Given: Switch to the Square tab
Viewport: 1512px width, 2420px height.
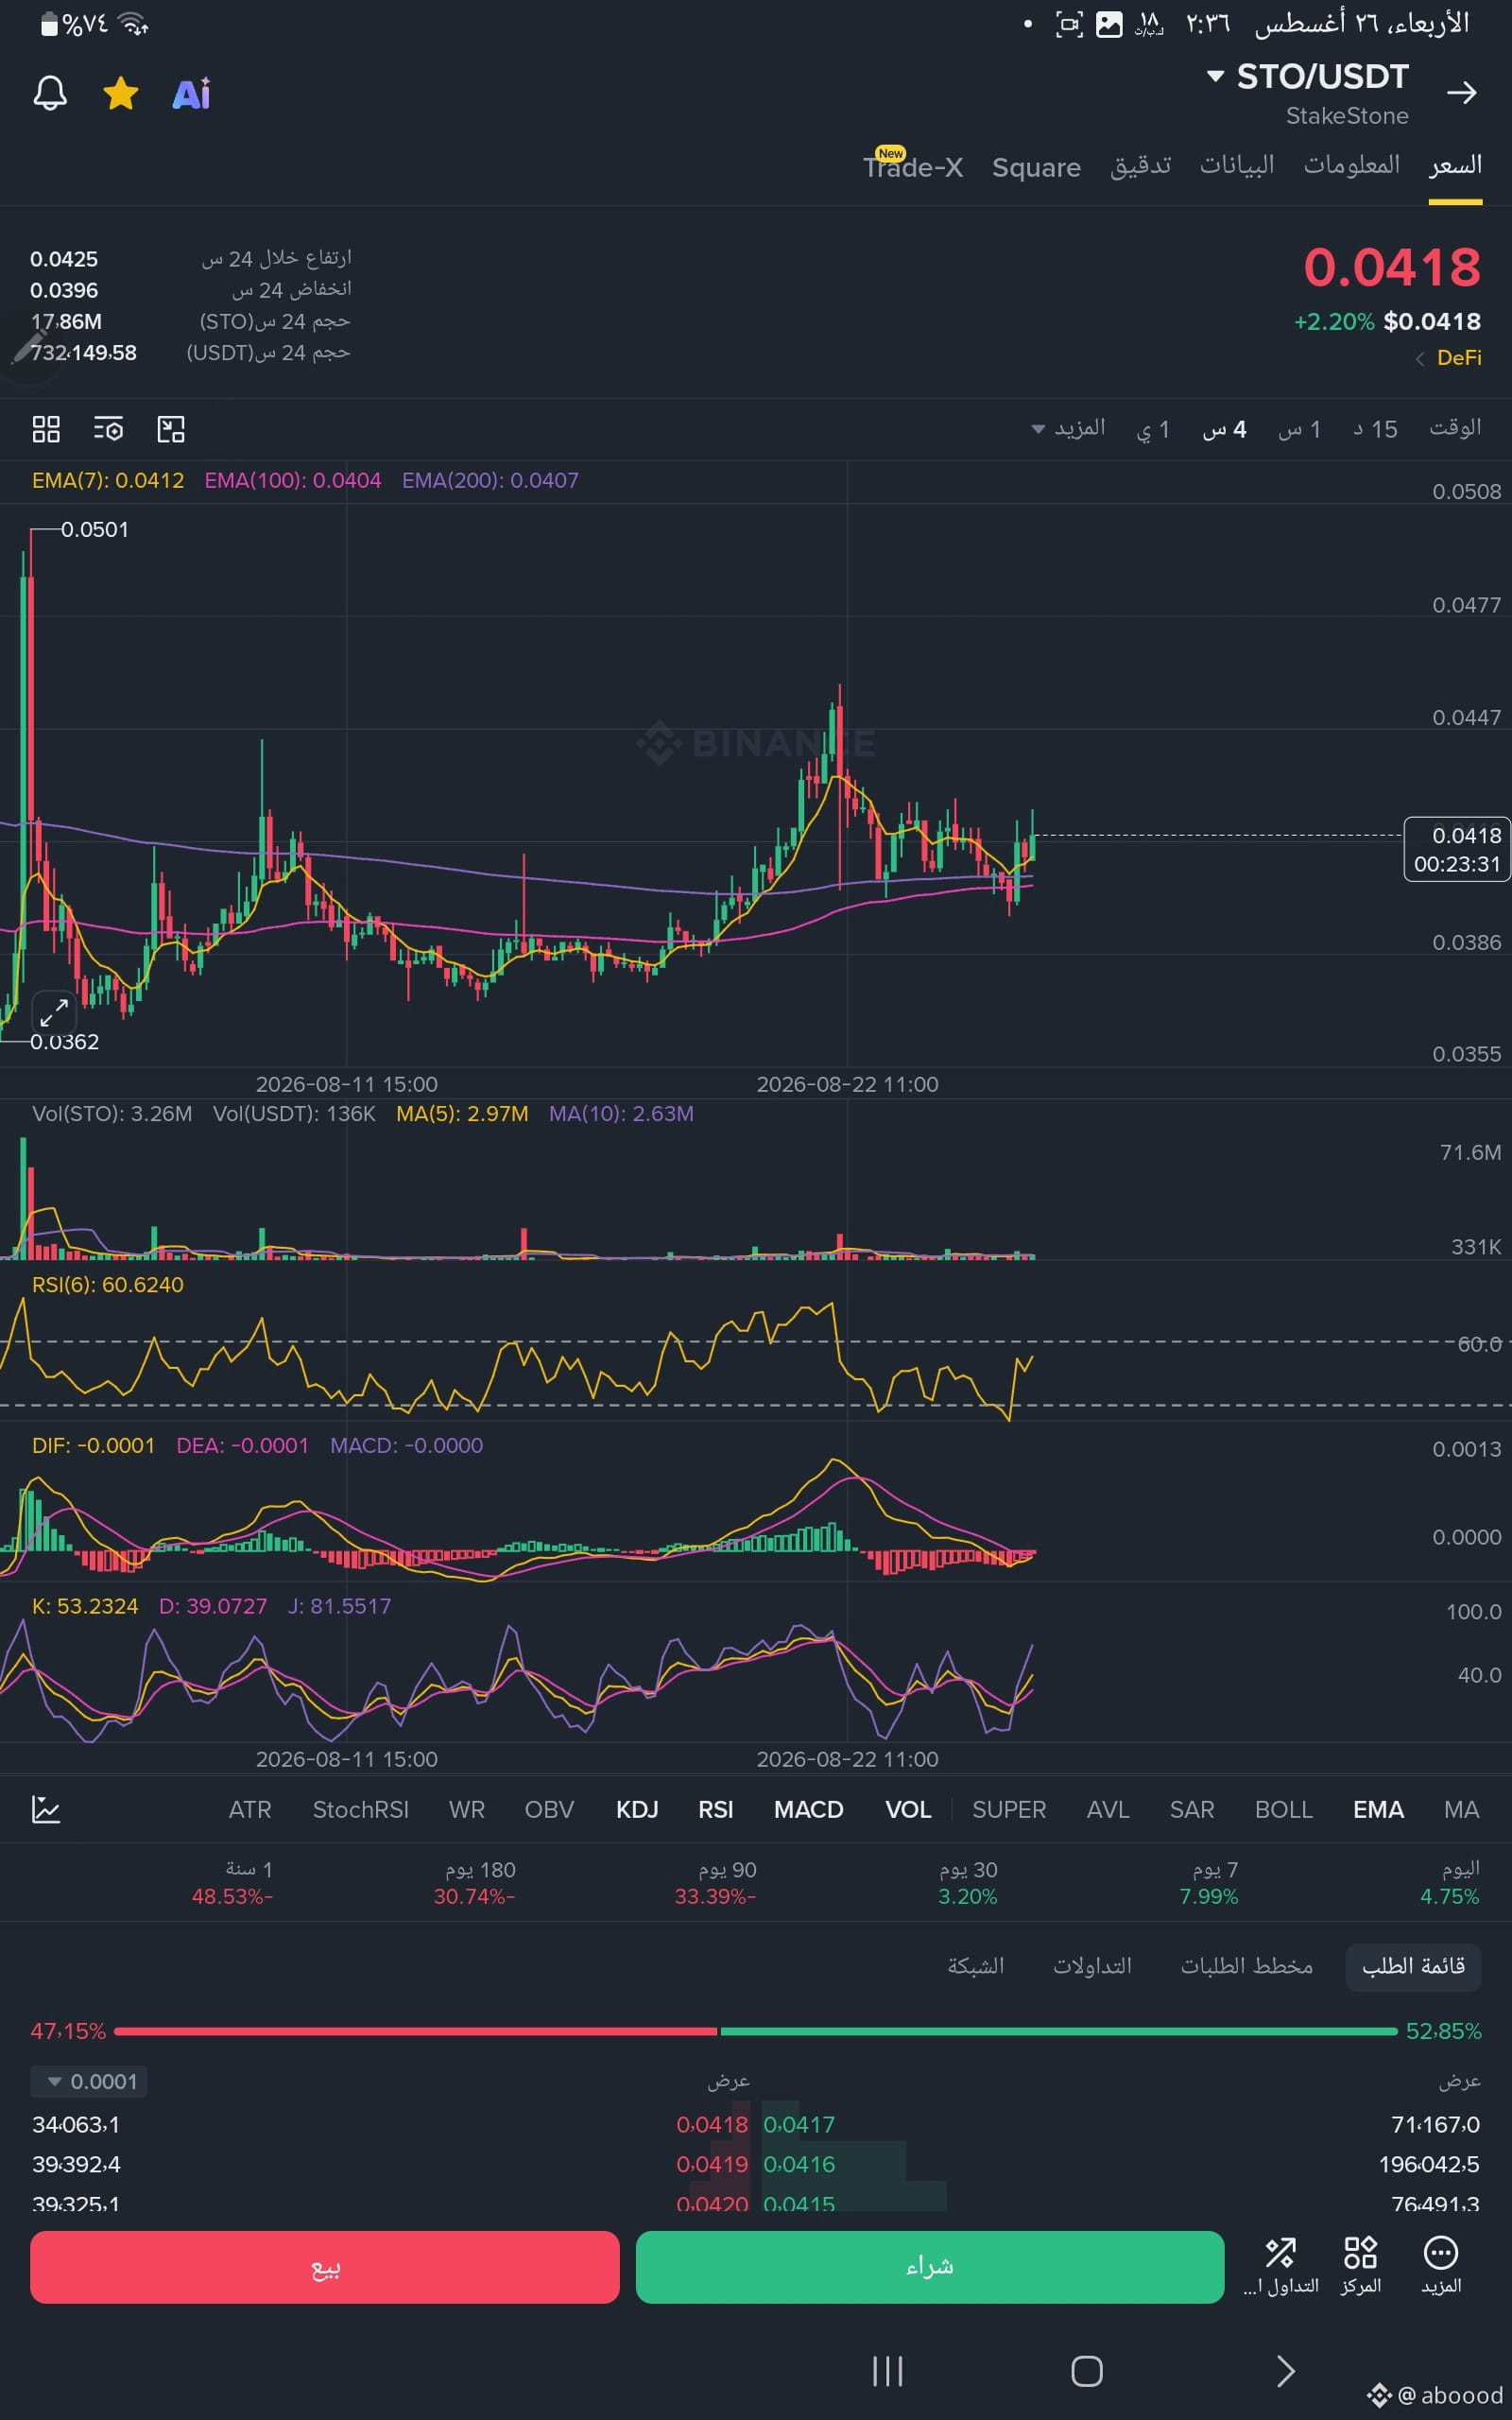Looking at the screenshot, I should pyautogui.click(x=1036, y=167).
